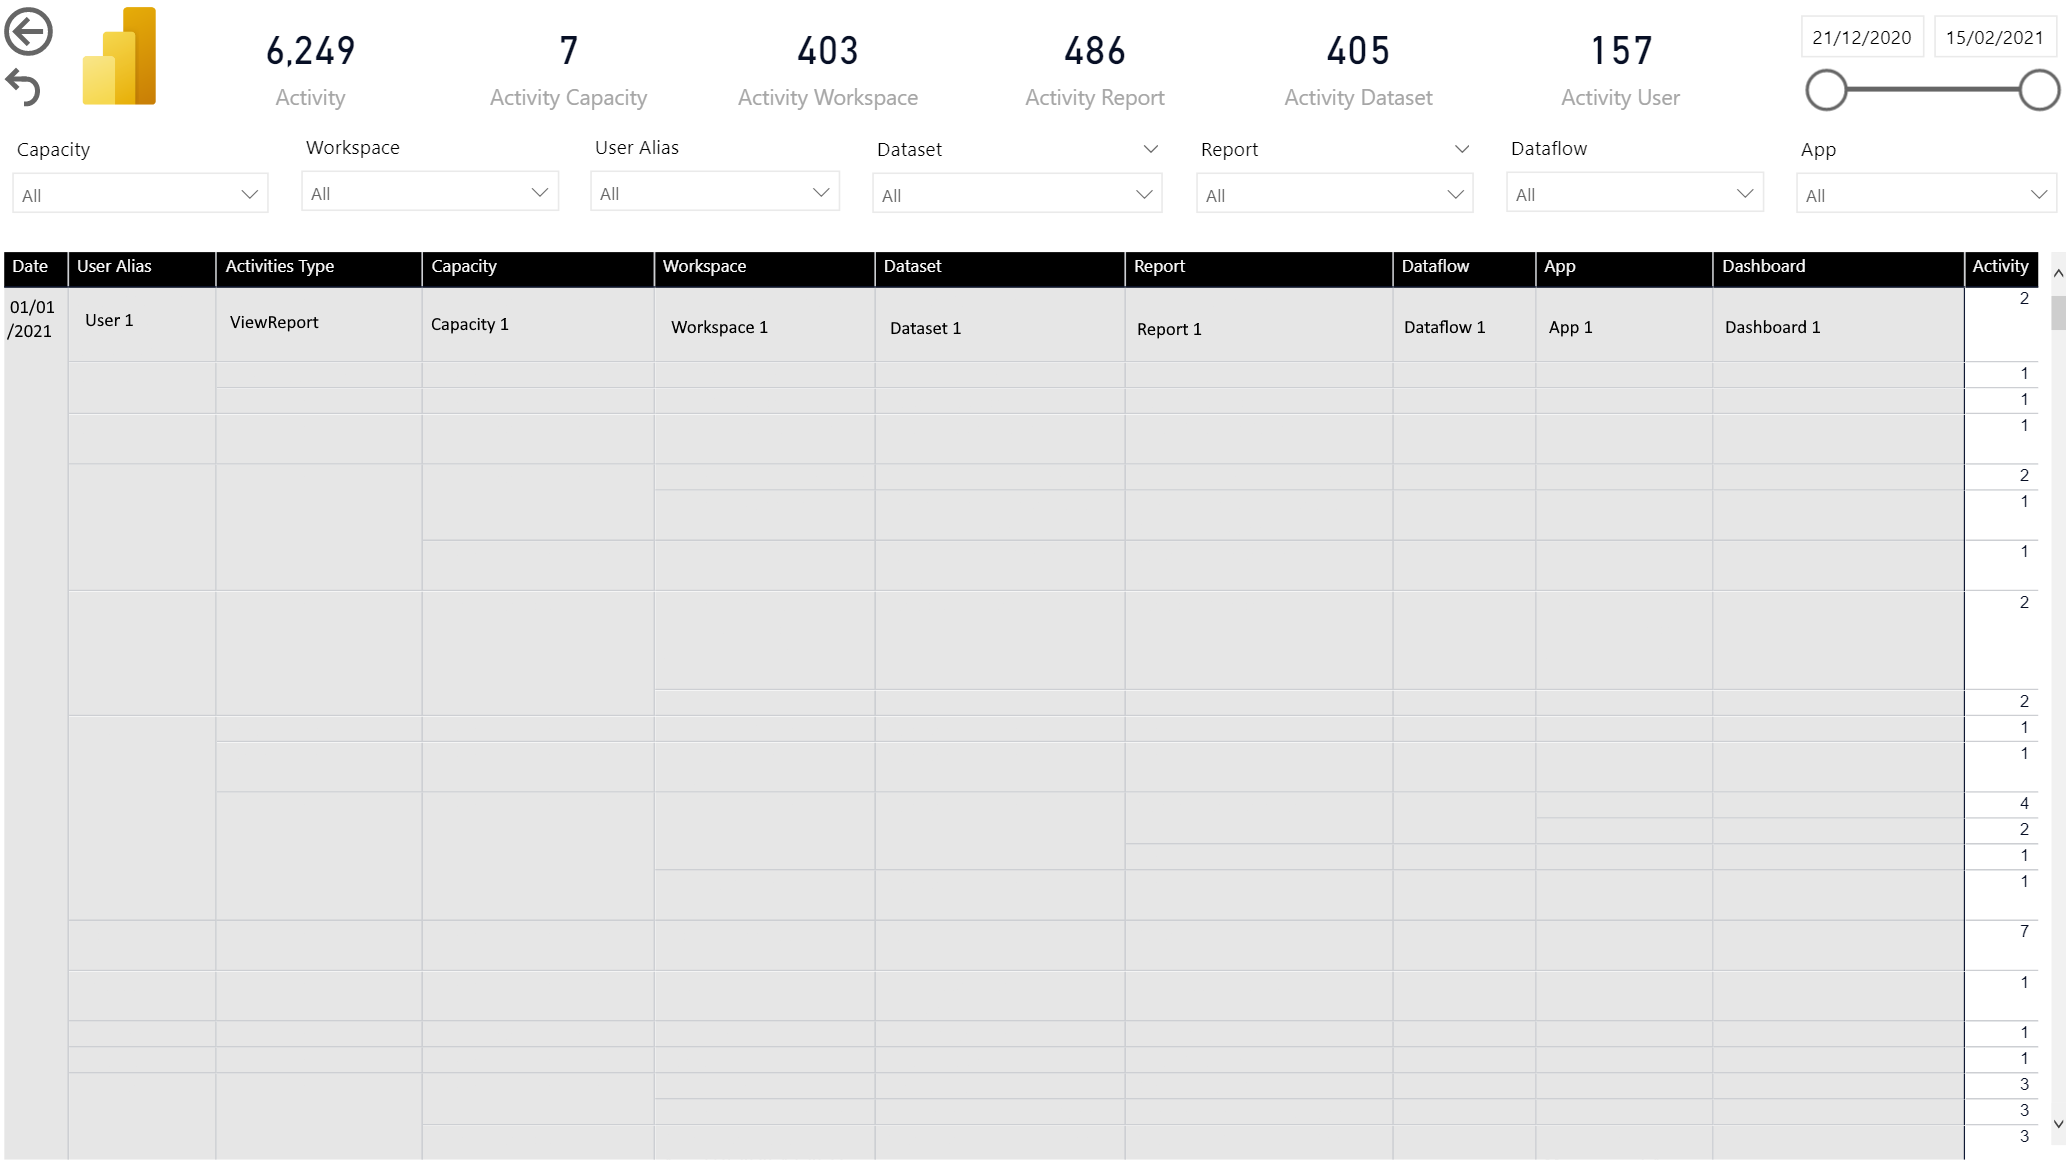The image size is (2072, 1166).
Task: Open the Workspace filter dropdown
Action: point(430,192)
